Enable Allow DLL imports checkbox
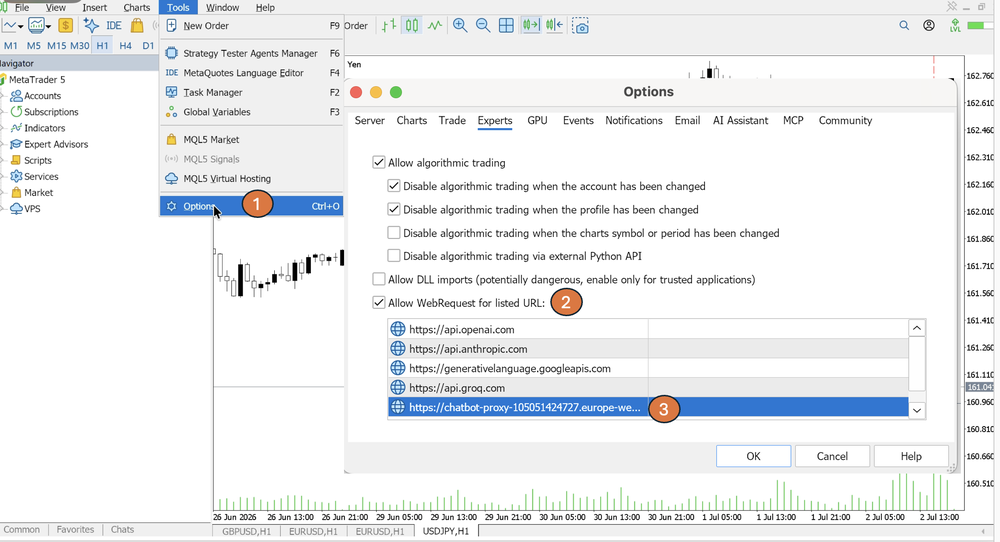1000x542 pixels. click(x=379, y=279)
